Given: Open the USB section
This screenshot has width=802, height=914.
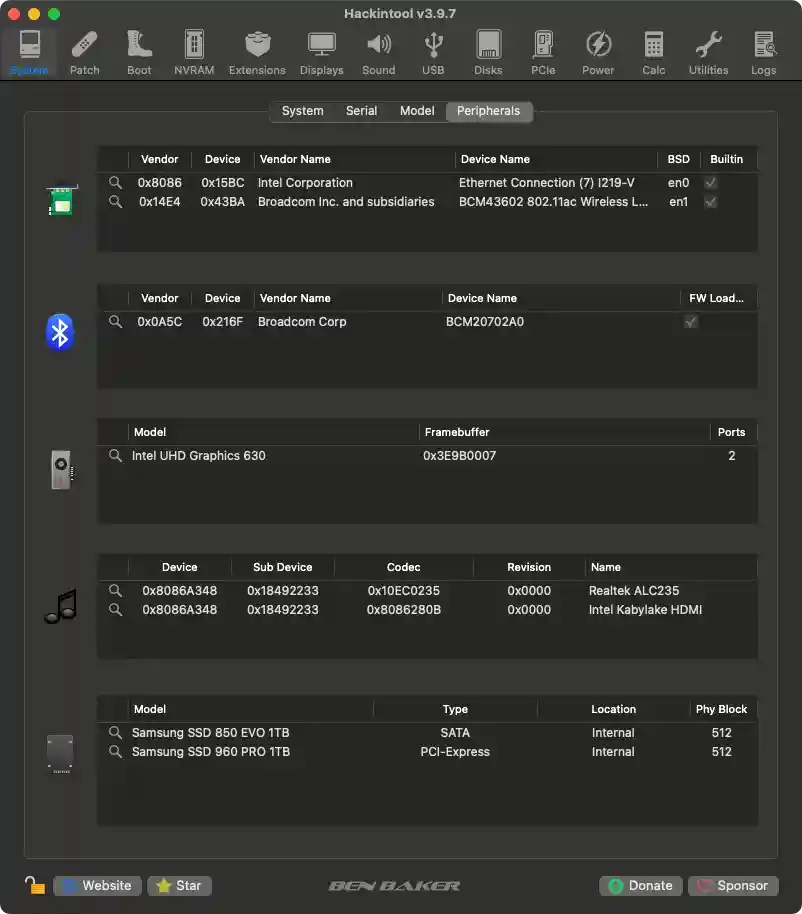Looking at the screenshot, I should tap(433, 50).
